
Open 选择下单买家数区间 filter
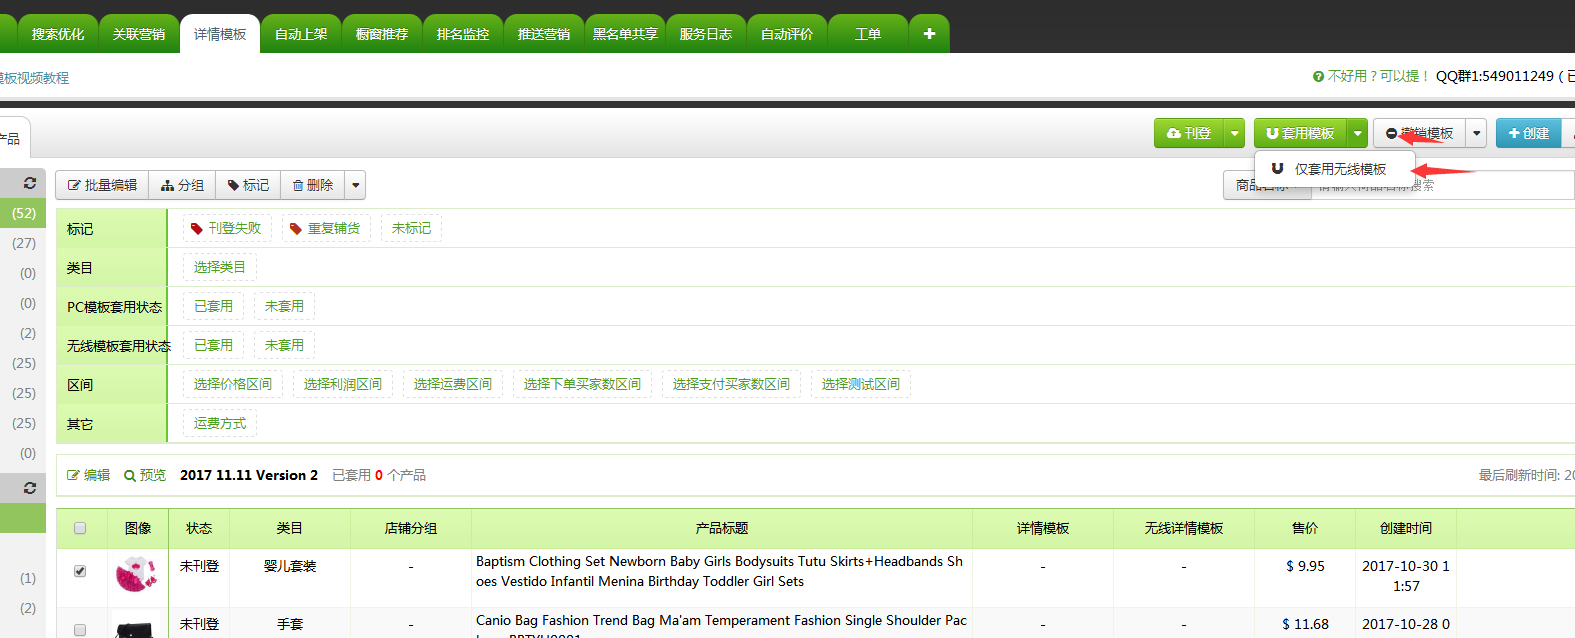click(582, 384)
